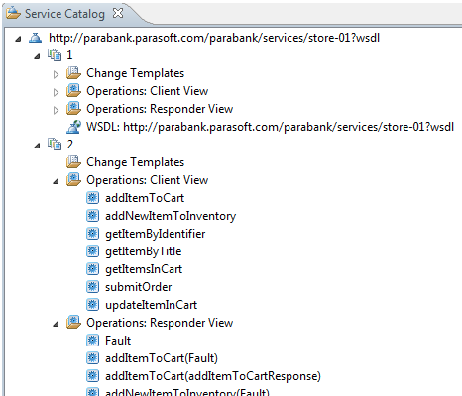Viewport: 462px width, 396px height.
Task: Click the version 2 documents icon
Action: (x=54, y=144)
